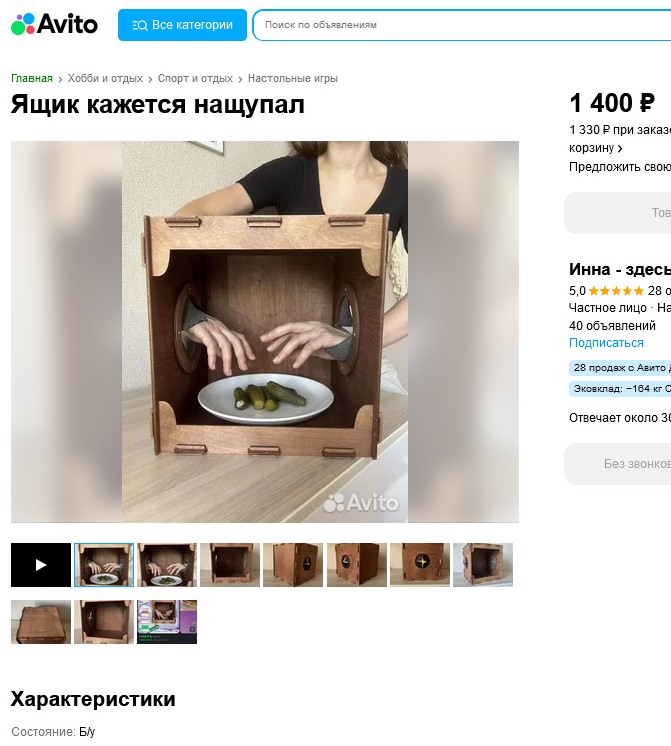Open Настольные игры breadcrumb
The height and width of the screenshot is (746, 671).
pyautogui.click(x=293, y=79)
